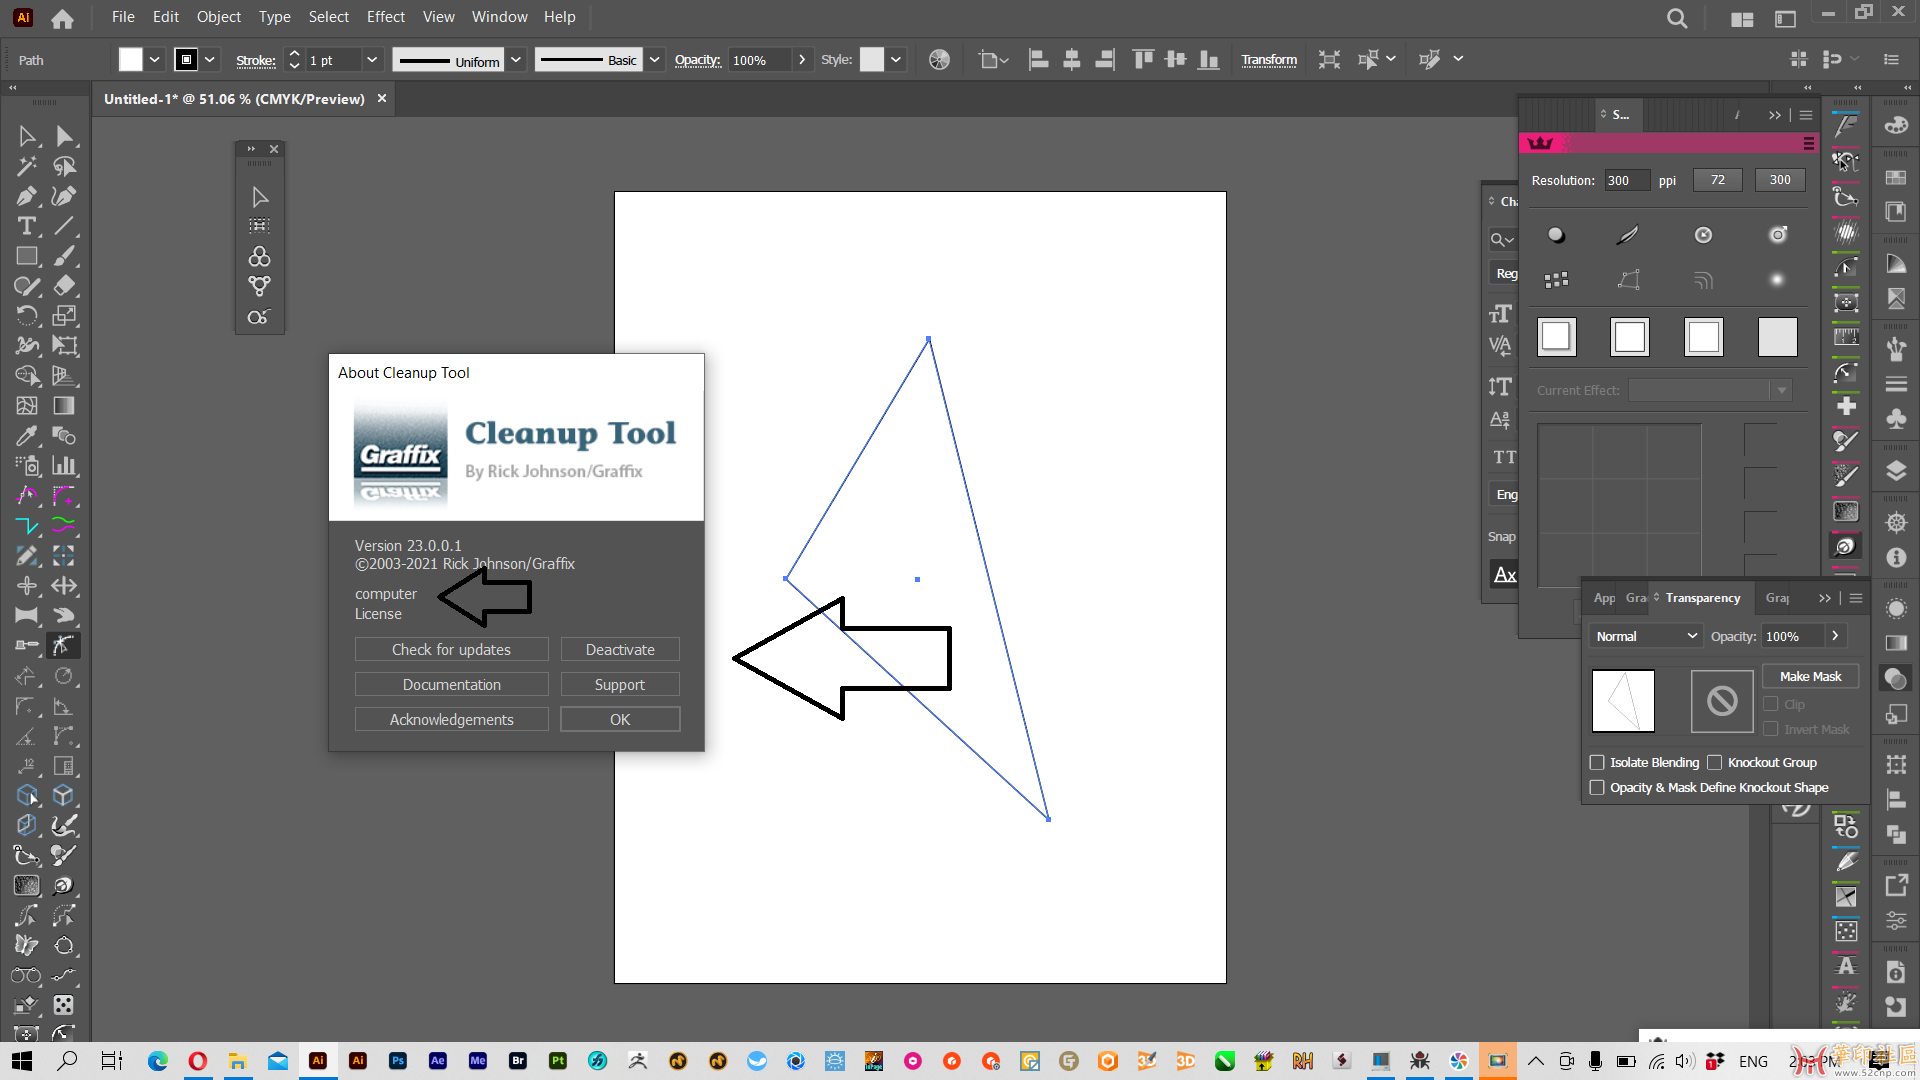Click the Home icon
The image size is (1920, 1080).
[x=62, y=18]
